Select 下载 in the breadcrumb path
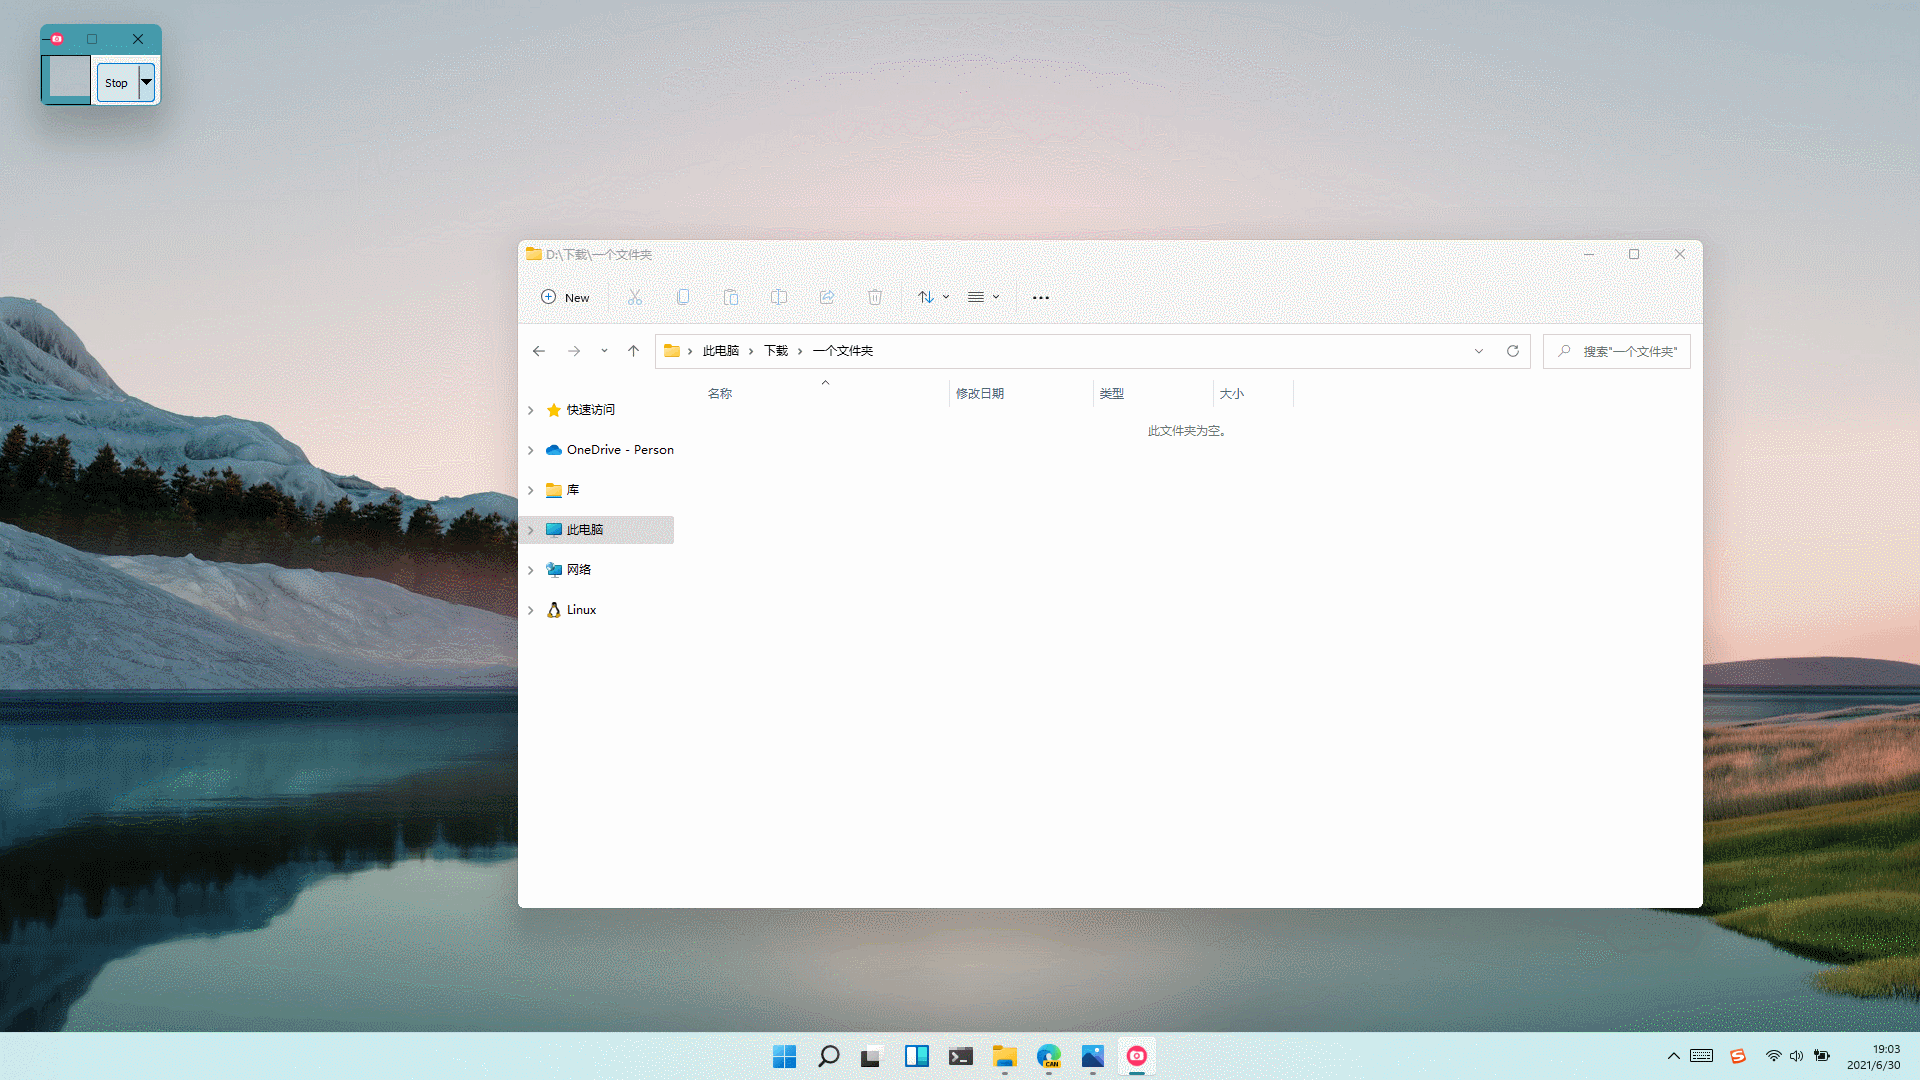 [776, 351]
